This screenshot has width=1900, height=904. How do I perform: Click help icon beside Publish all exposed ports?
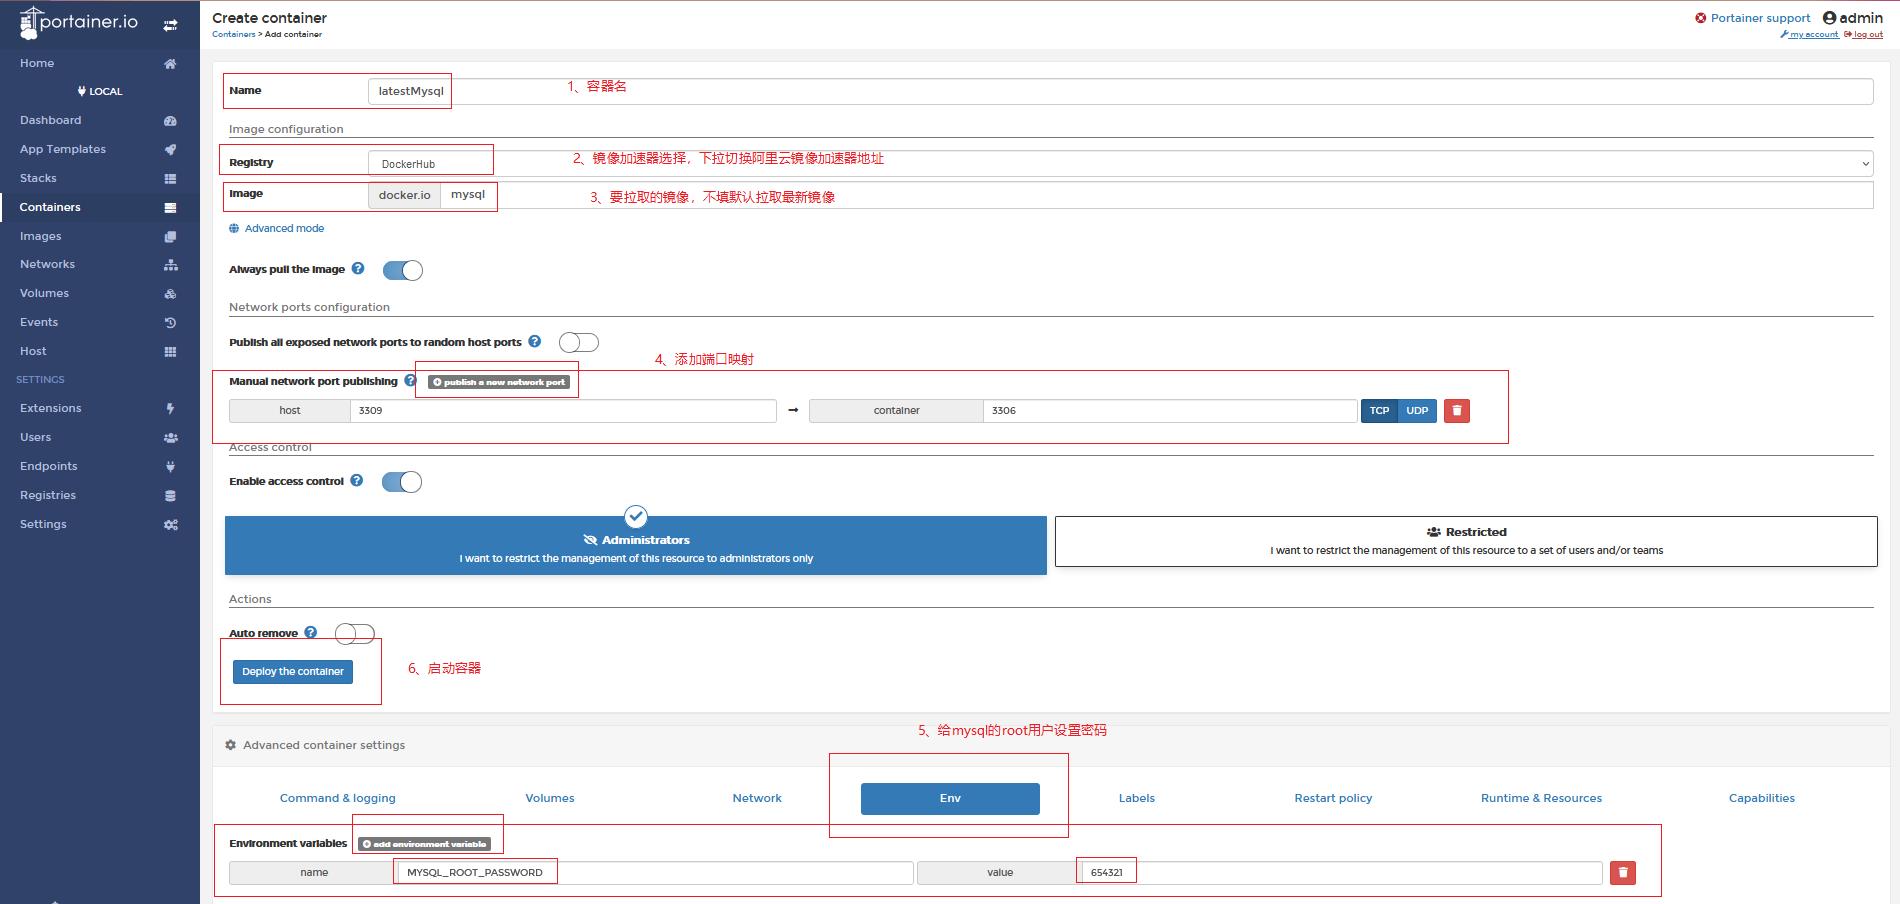535,342
